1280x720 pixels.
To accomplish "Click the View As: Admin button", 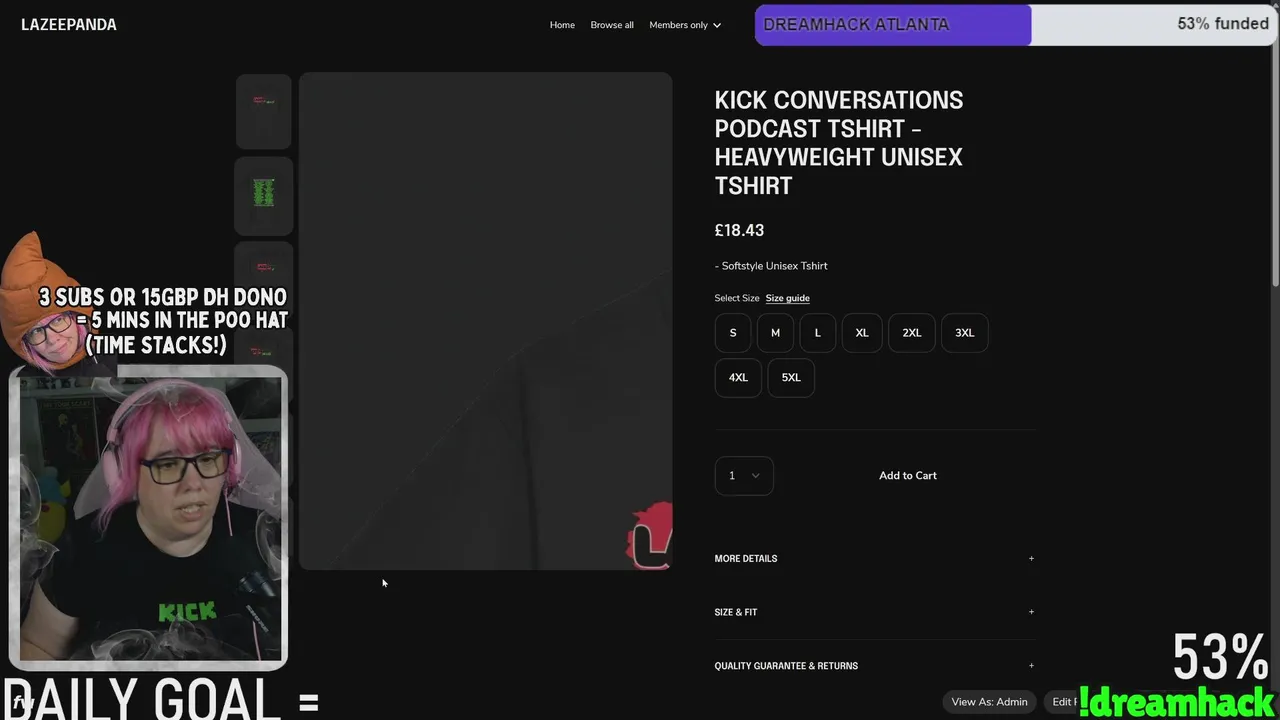I will click(x=989, y=702).
